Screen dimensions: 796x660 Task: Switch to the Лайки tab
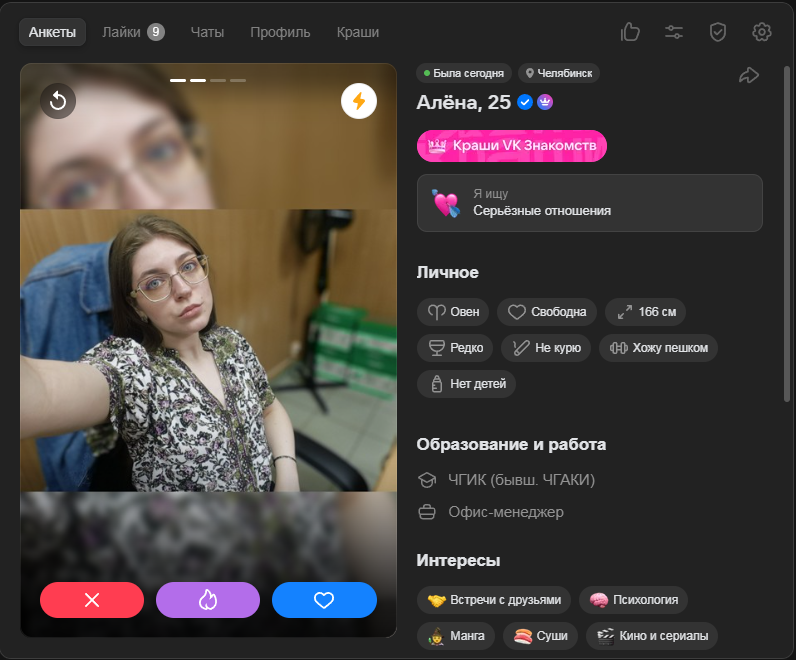tap(133, 32)
